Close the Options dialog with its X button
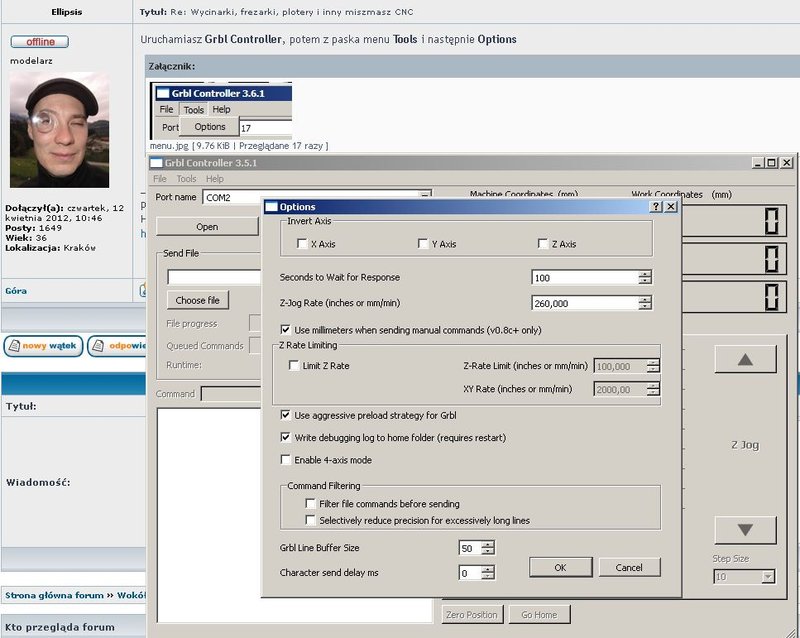800x638 pixels. click(671, 207)
